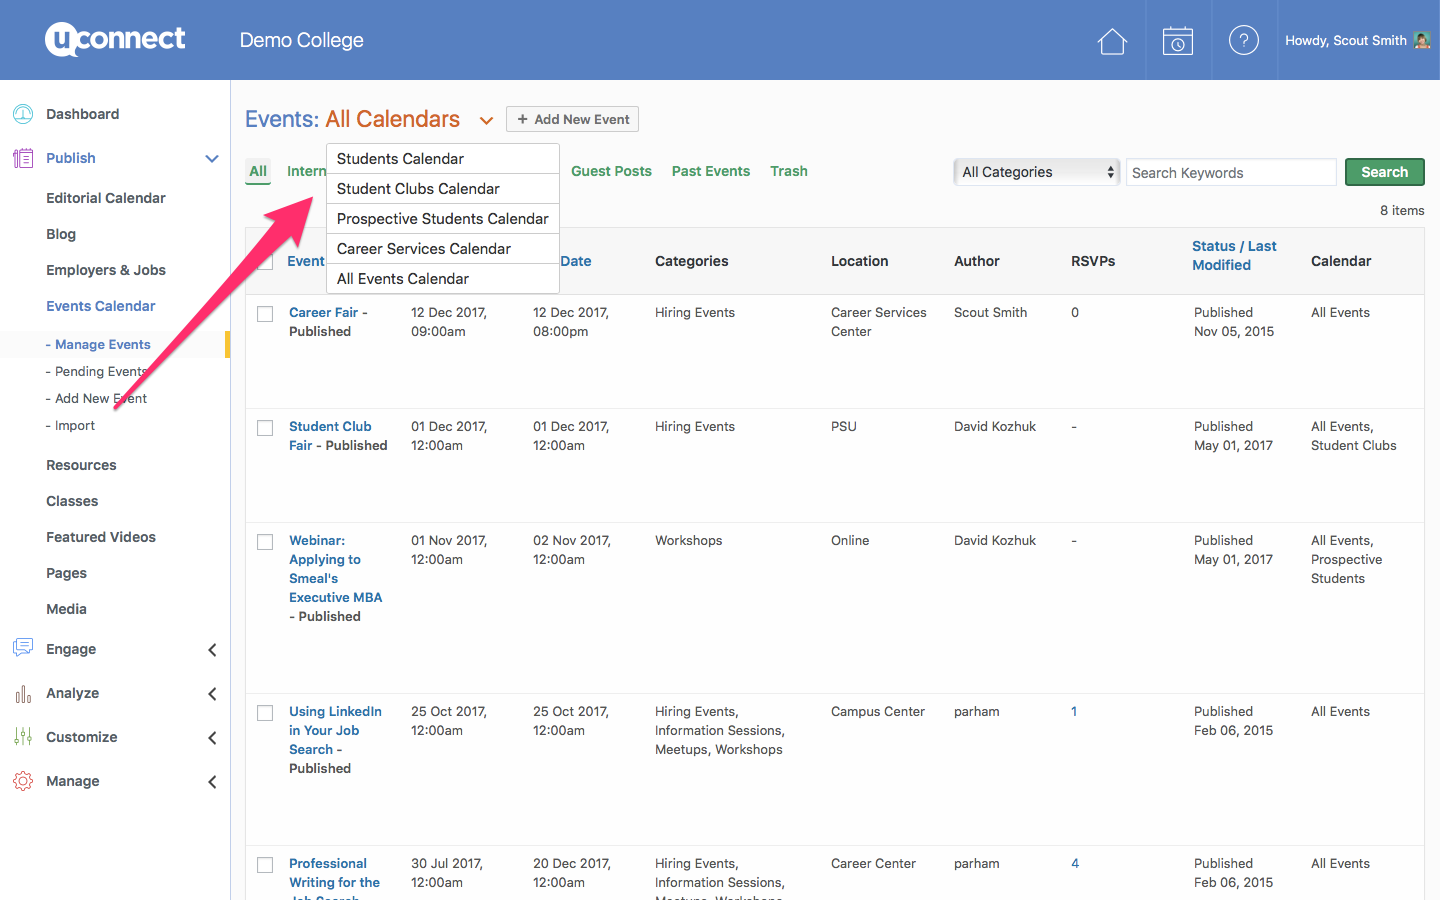Click the Add New Event button
Viewport: 1440px width, 900px height.
(572, 119)
